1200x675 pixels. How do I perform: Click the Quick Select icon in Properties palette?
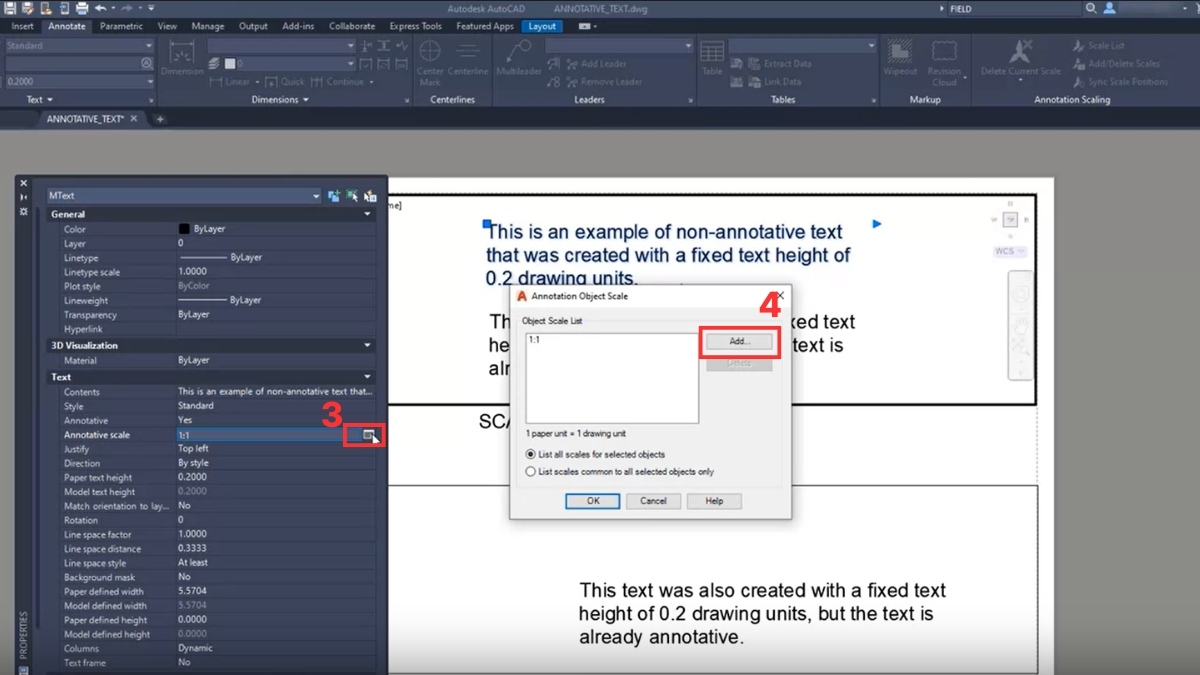370,196
